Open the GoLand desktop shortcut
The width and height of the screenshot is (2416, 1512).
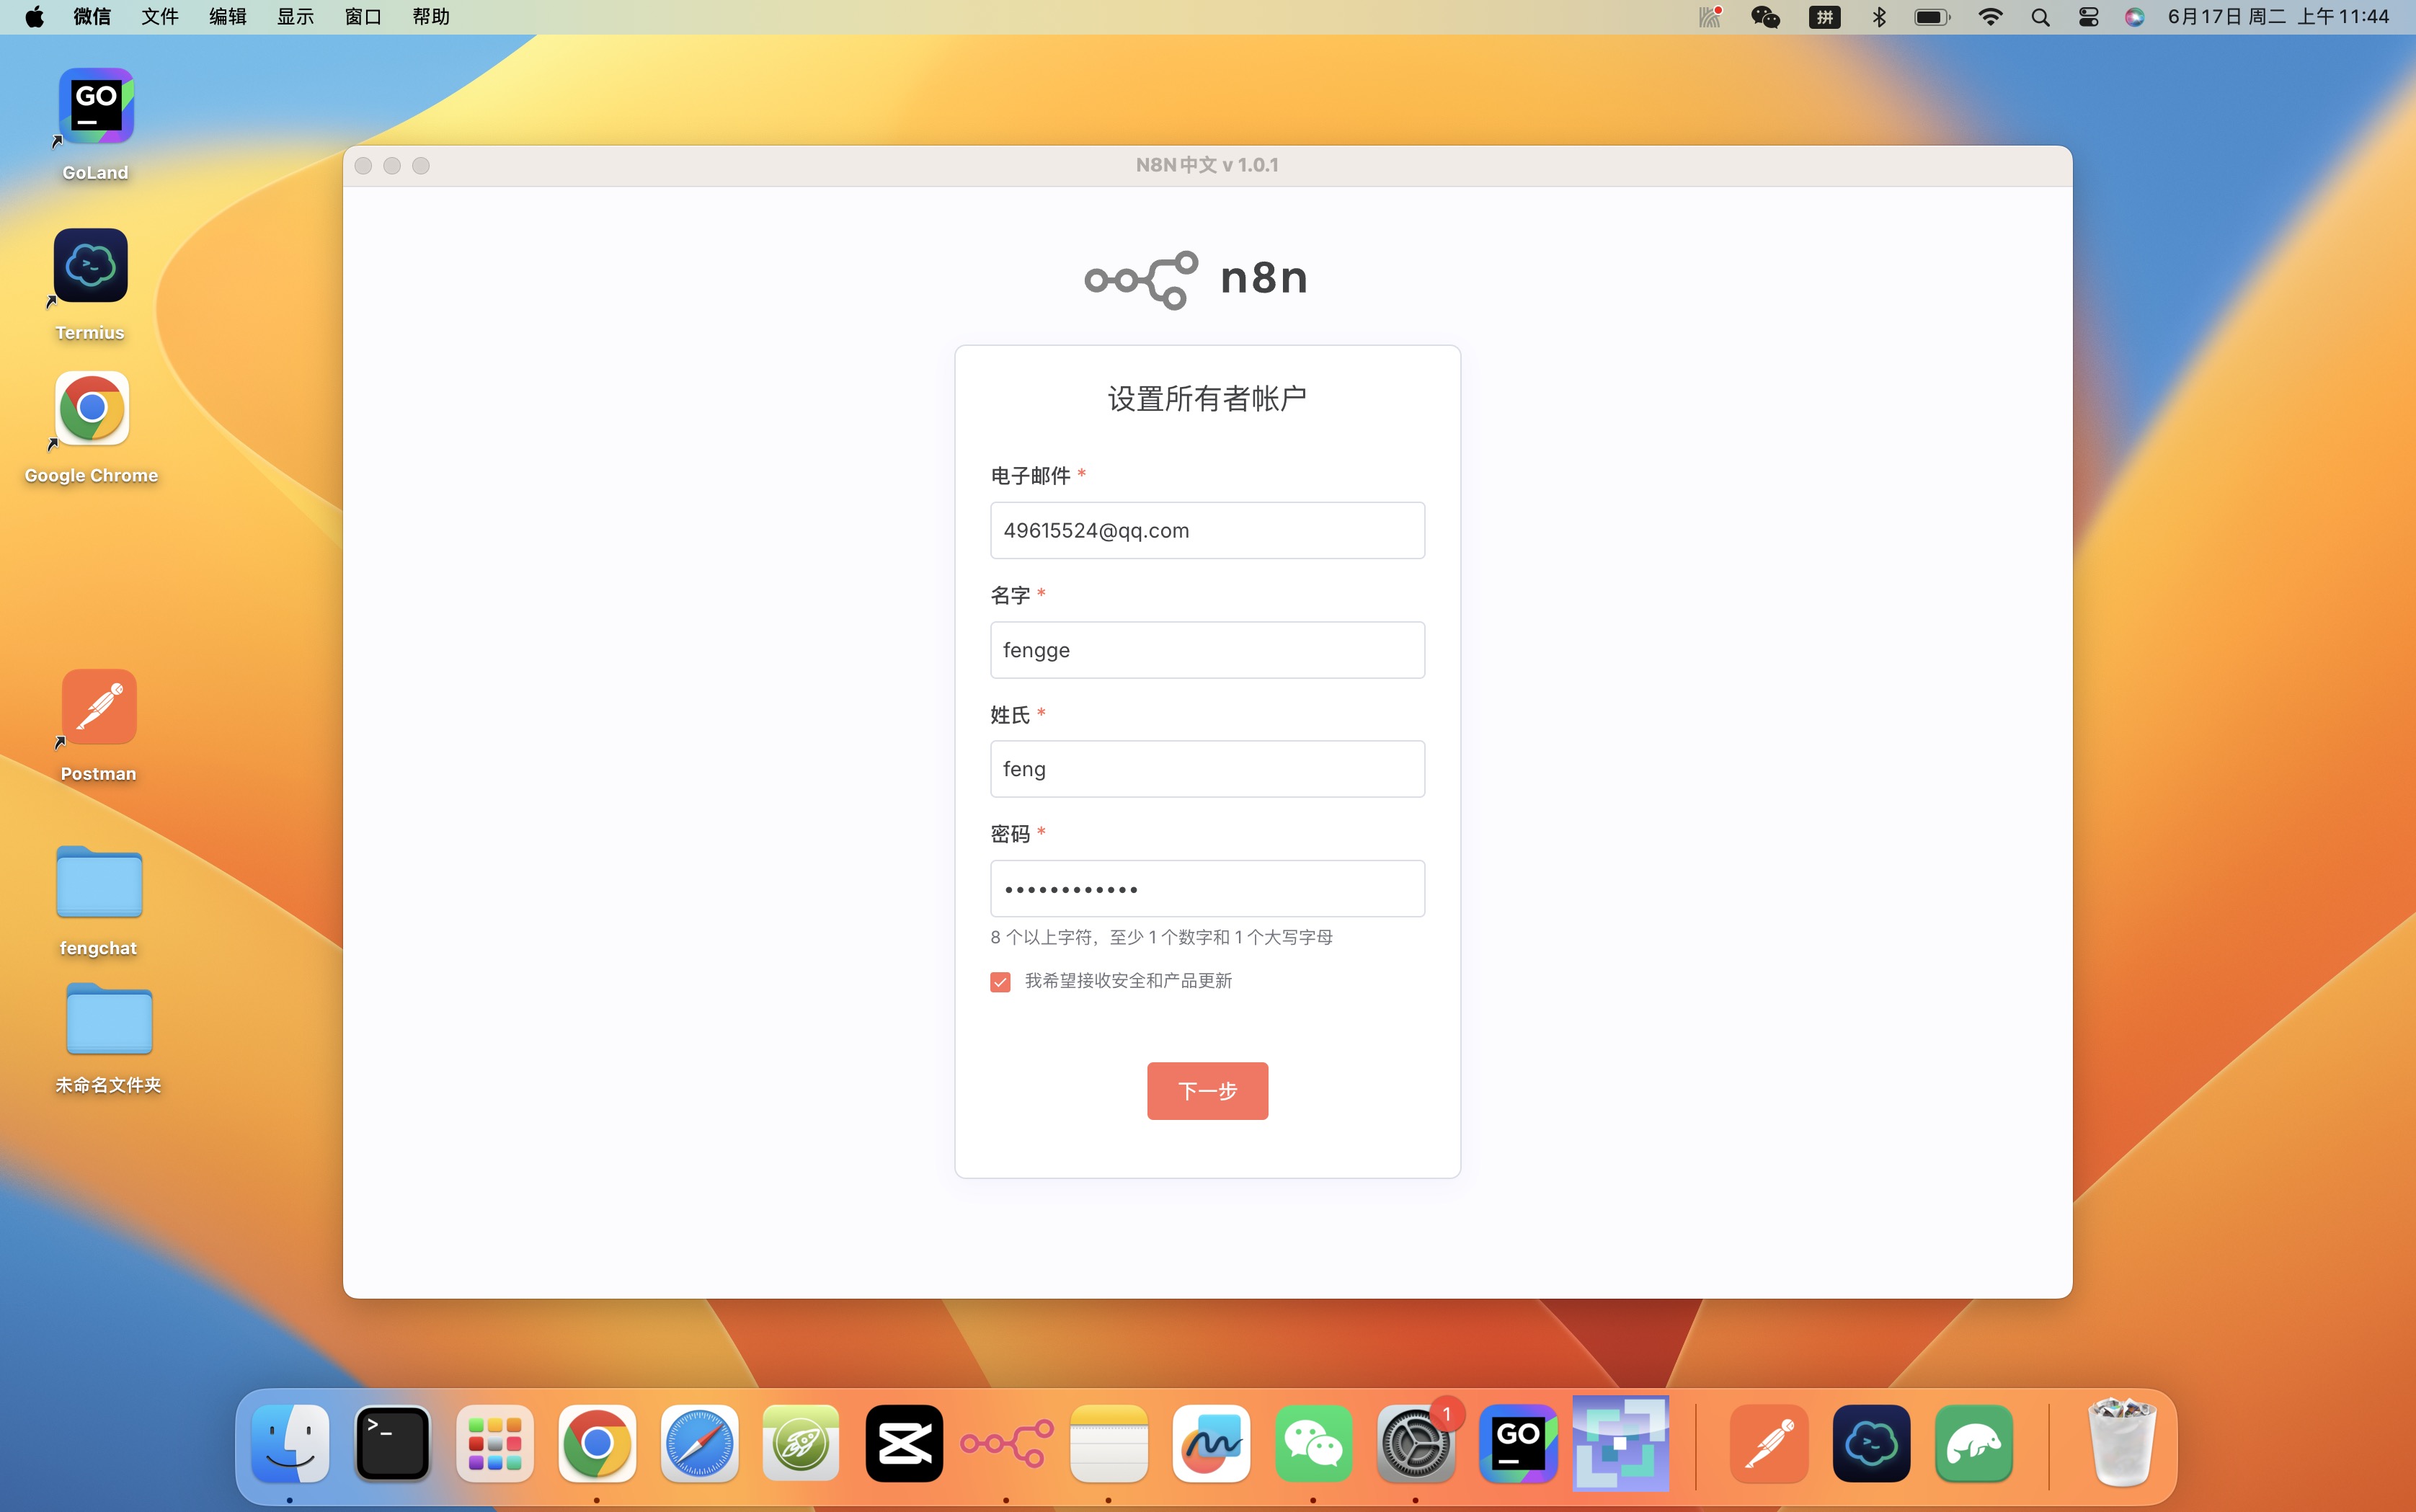pyautogui.click(x=96, y=106)
